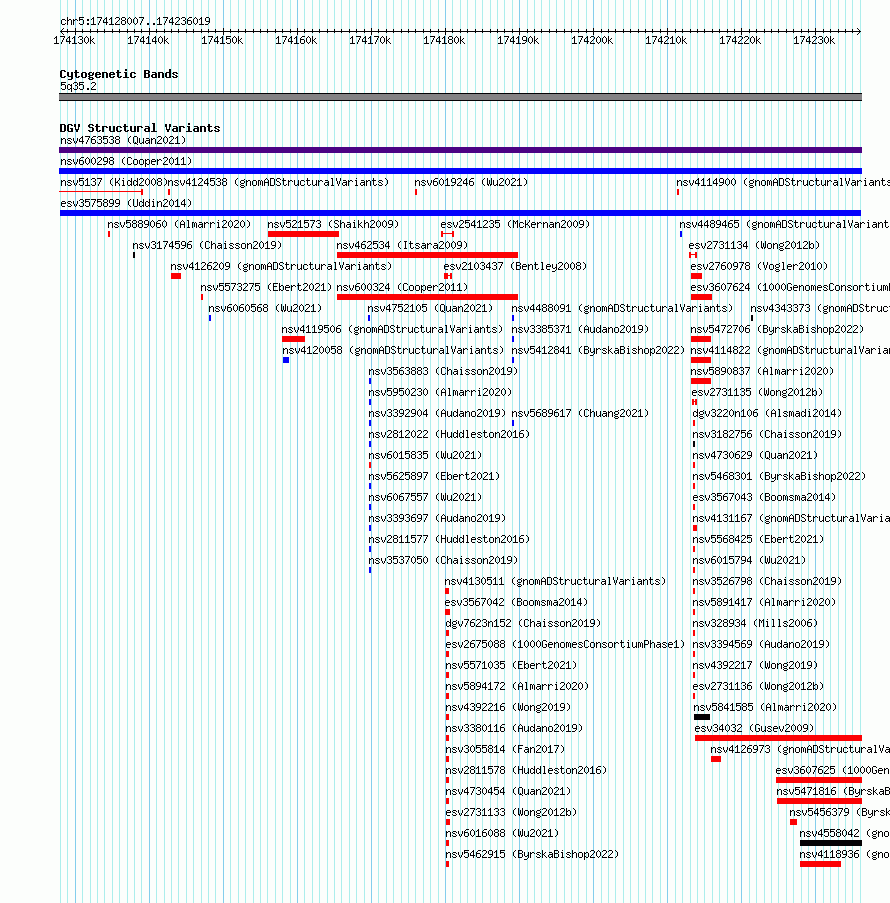Select the red nsv521573 variant bar
Image resolution: width=890 pixels, height=903 pixels.
303,234
